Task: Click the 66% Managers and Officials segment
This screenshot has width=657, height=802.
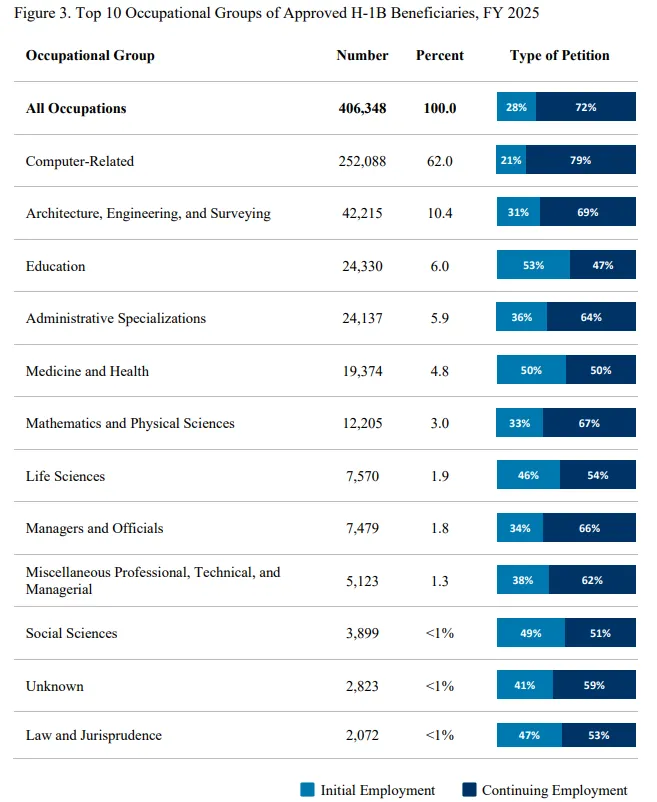Action: point(590,527)
